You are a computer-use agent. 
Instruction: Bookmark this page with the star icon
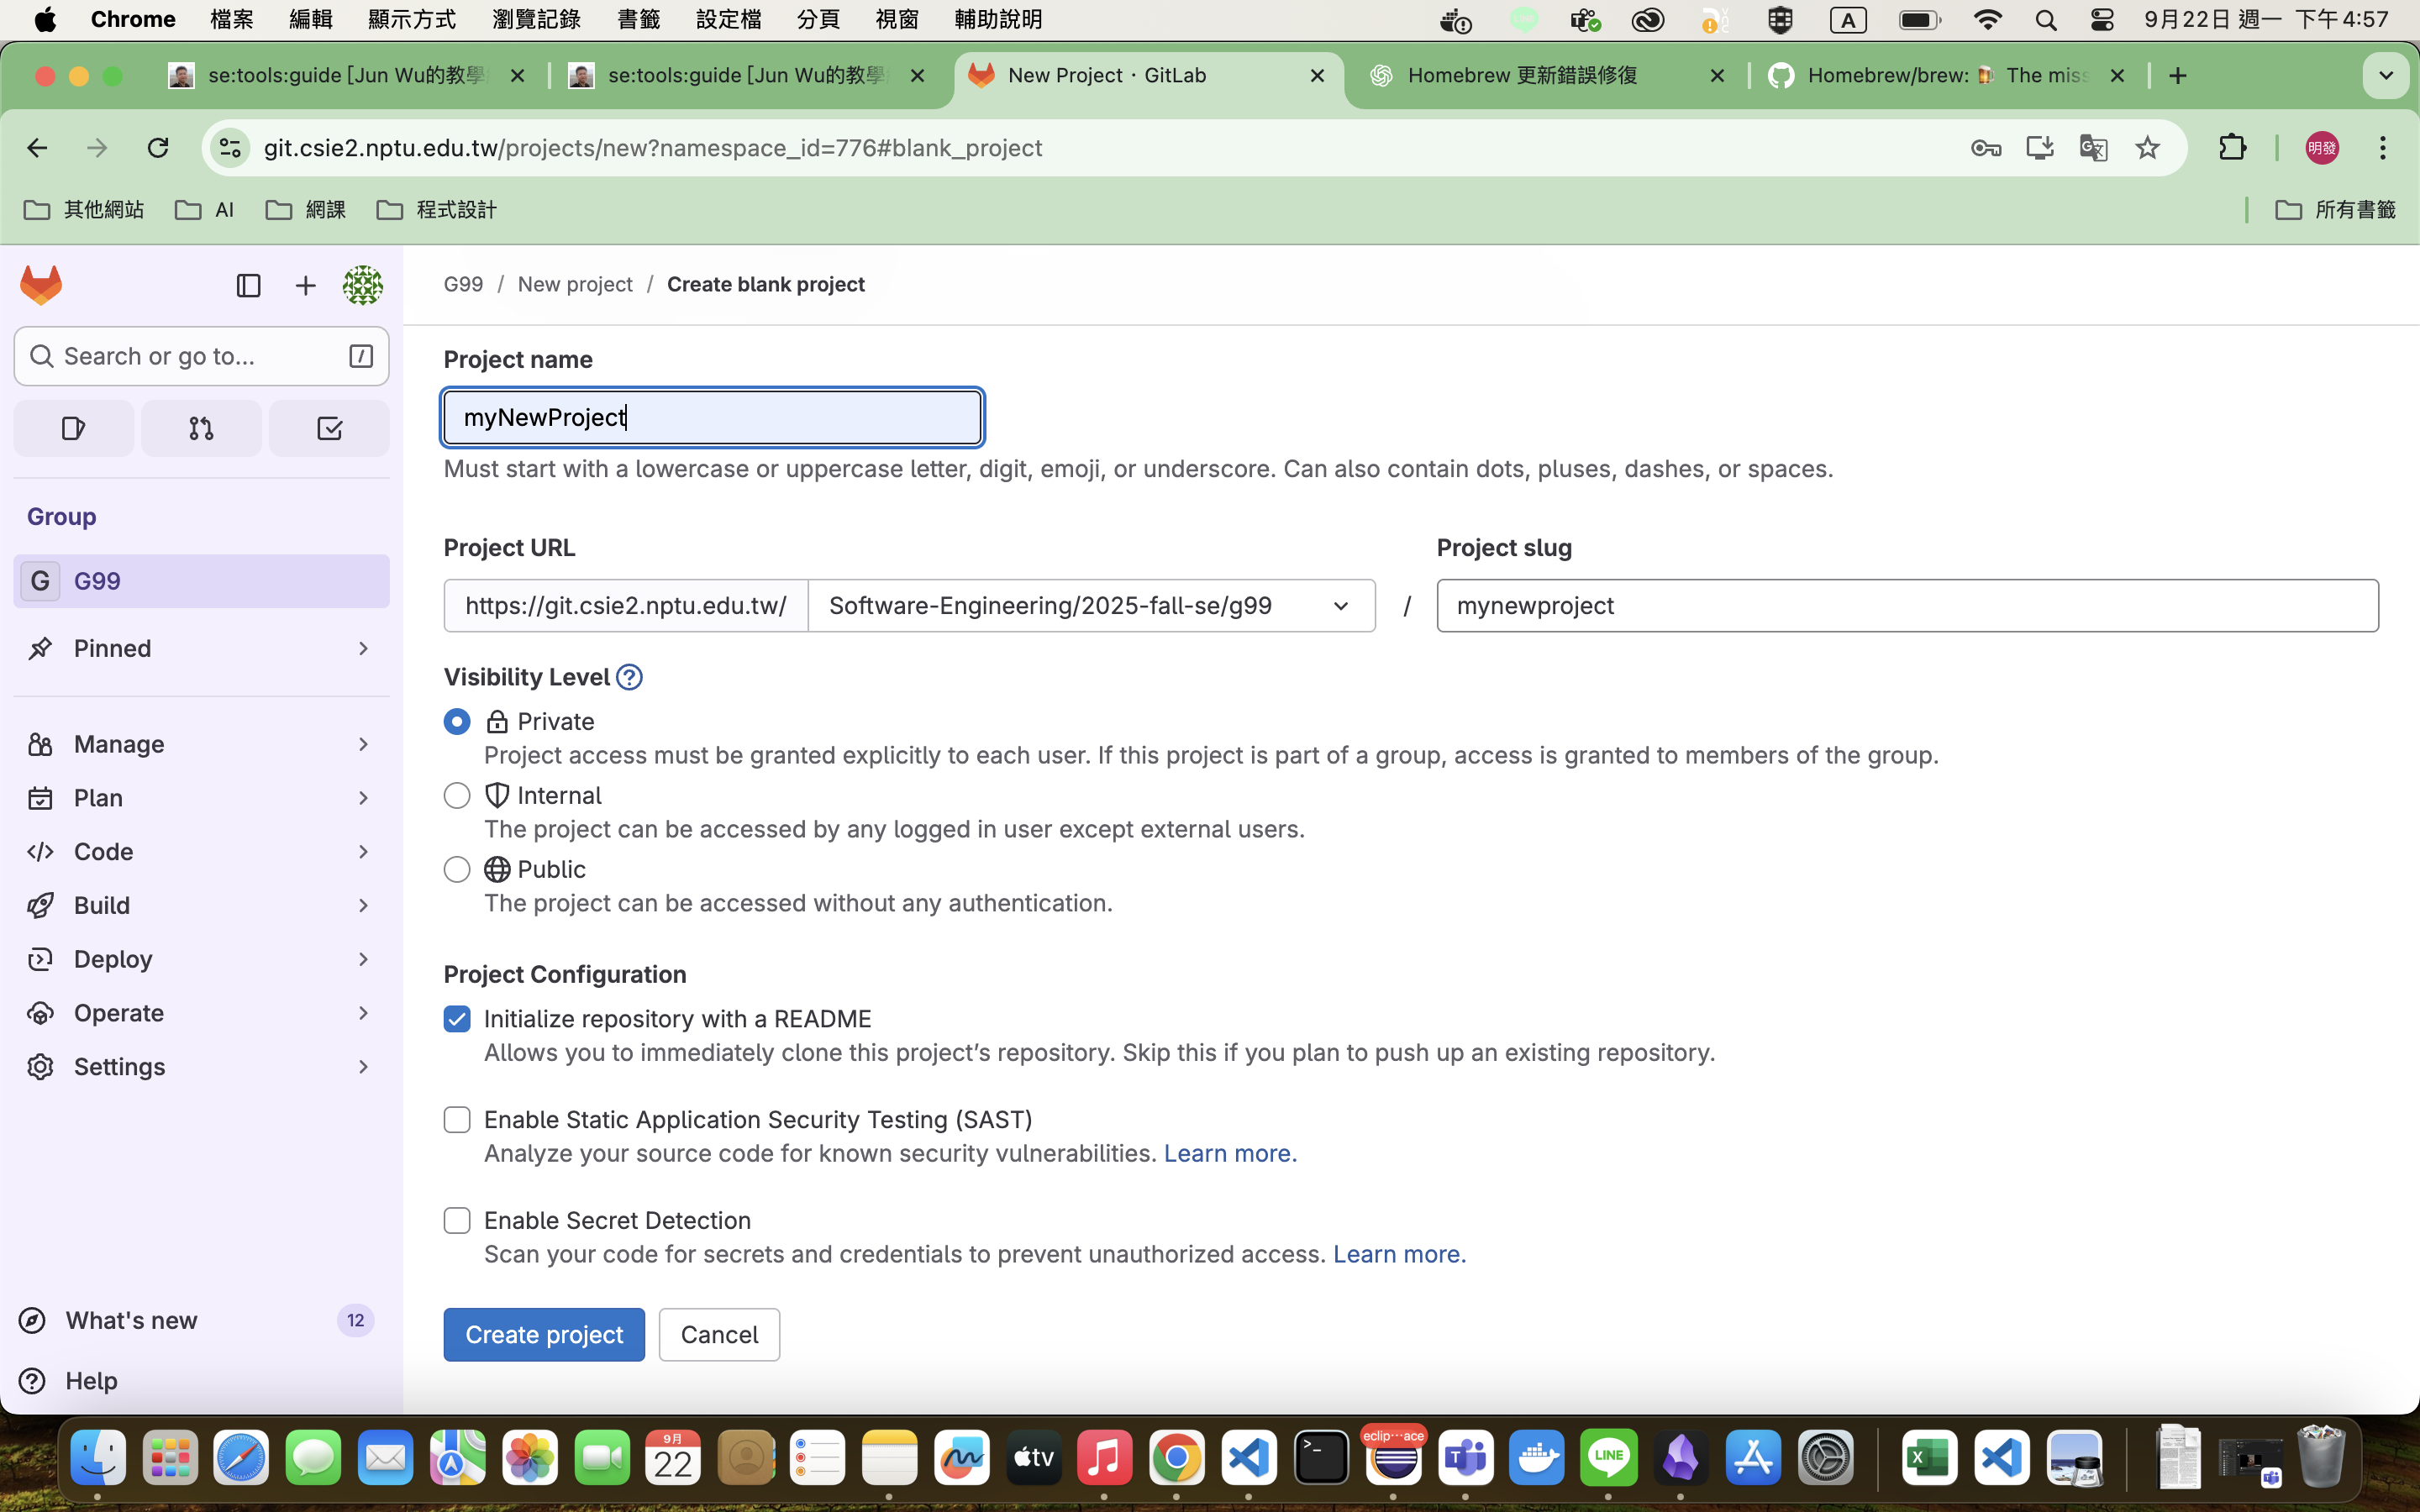pyautogui.click(x=2147, y=148)
